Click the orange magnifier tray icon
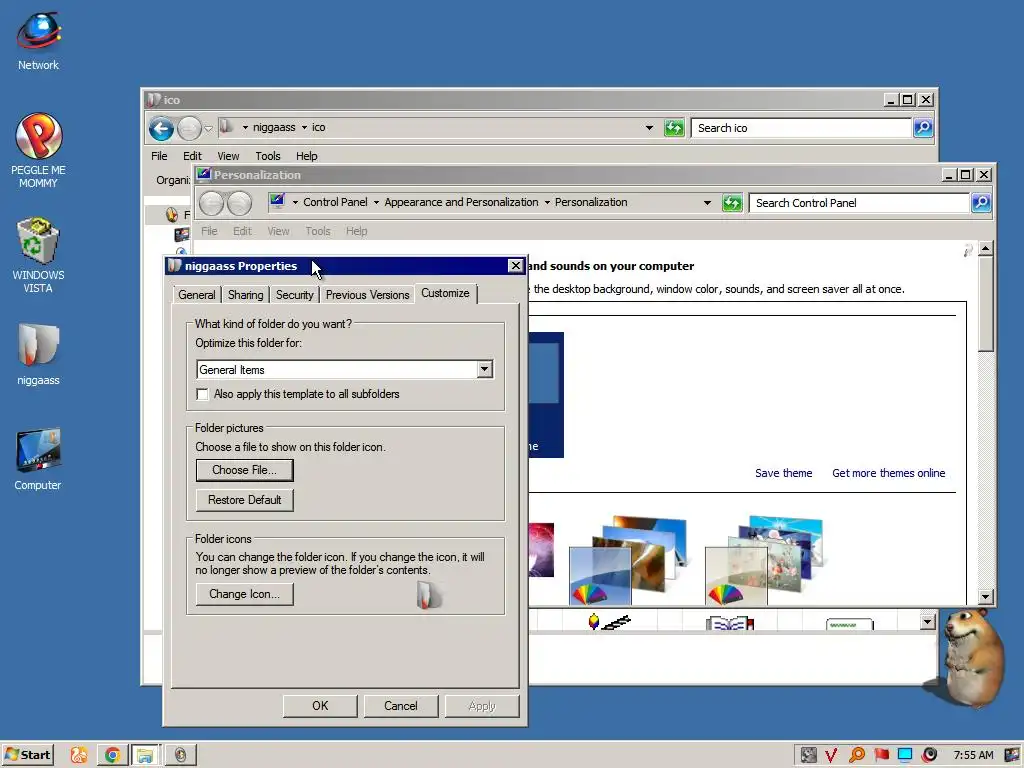1024x768 pixels. [856, 755]
